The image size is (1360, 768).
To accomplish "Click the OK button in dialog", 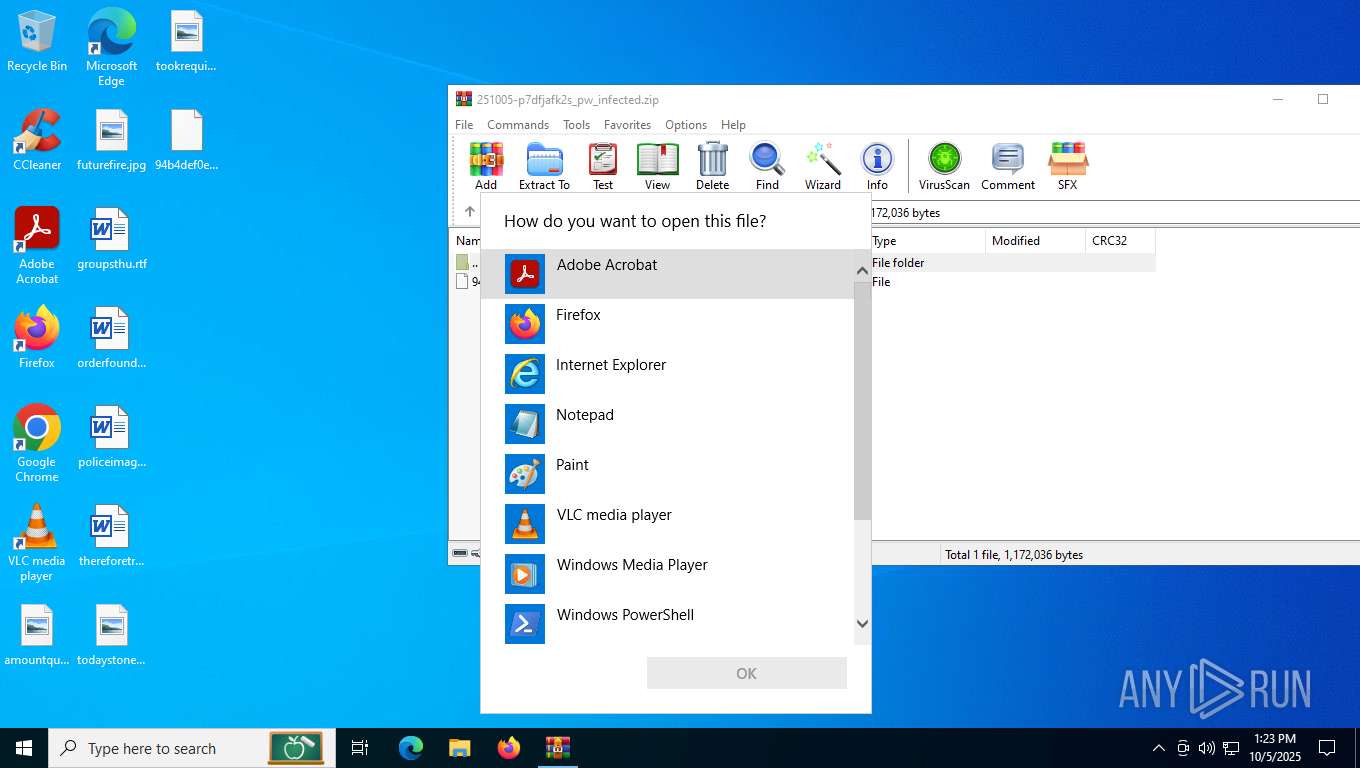I will 747,673.
